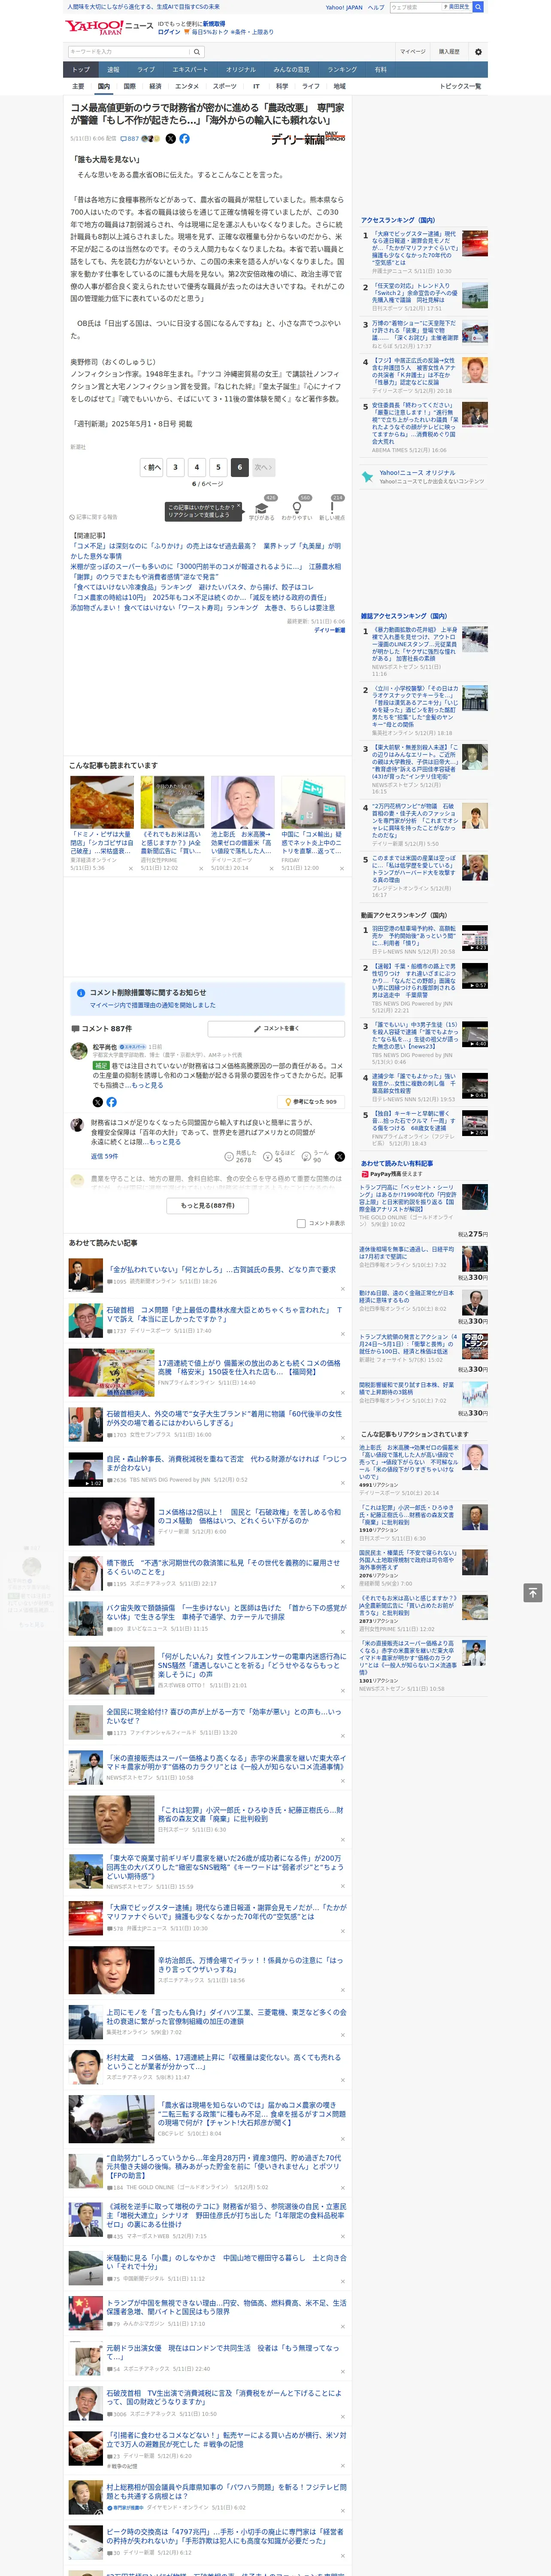Image resolution: width=551 pixels, height=2576 pixels.
Task: Open ヘルプ link in top bar
Action: pyautogui.click(x=376, y=7)
